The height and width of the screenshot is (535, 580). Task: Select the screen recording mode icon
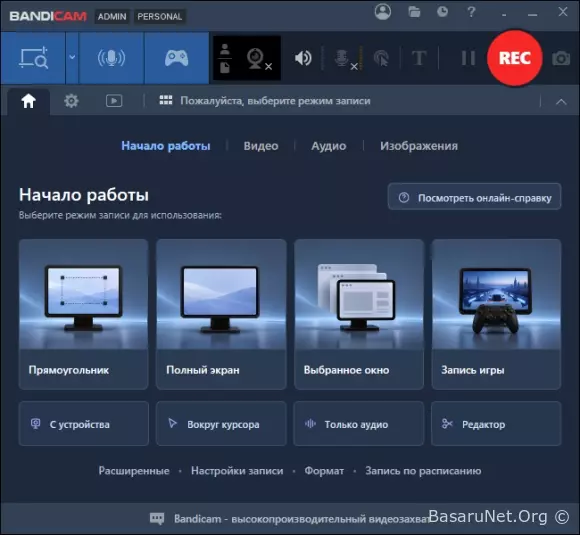tap(33, 58)
